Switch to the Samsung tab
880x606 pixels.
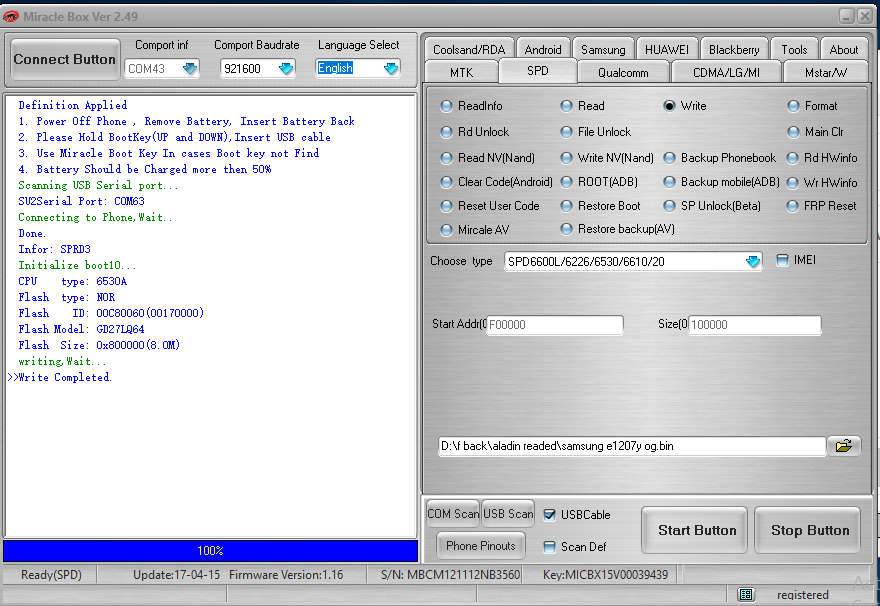[x=603, y=49]
